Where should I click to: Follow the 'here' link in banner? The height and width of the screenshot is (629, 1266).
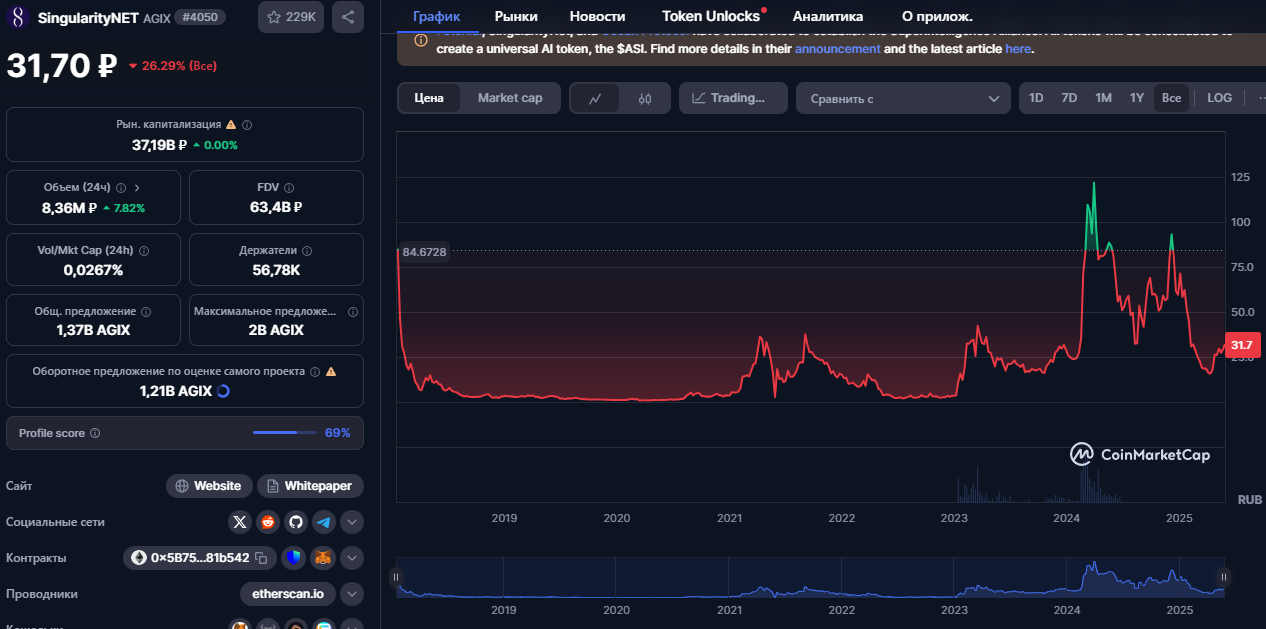(x=1018, y=48)
